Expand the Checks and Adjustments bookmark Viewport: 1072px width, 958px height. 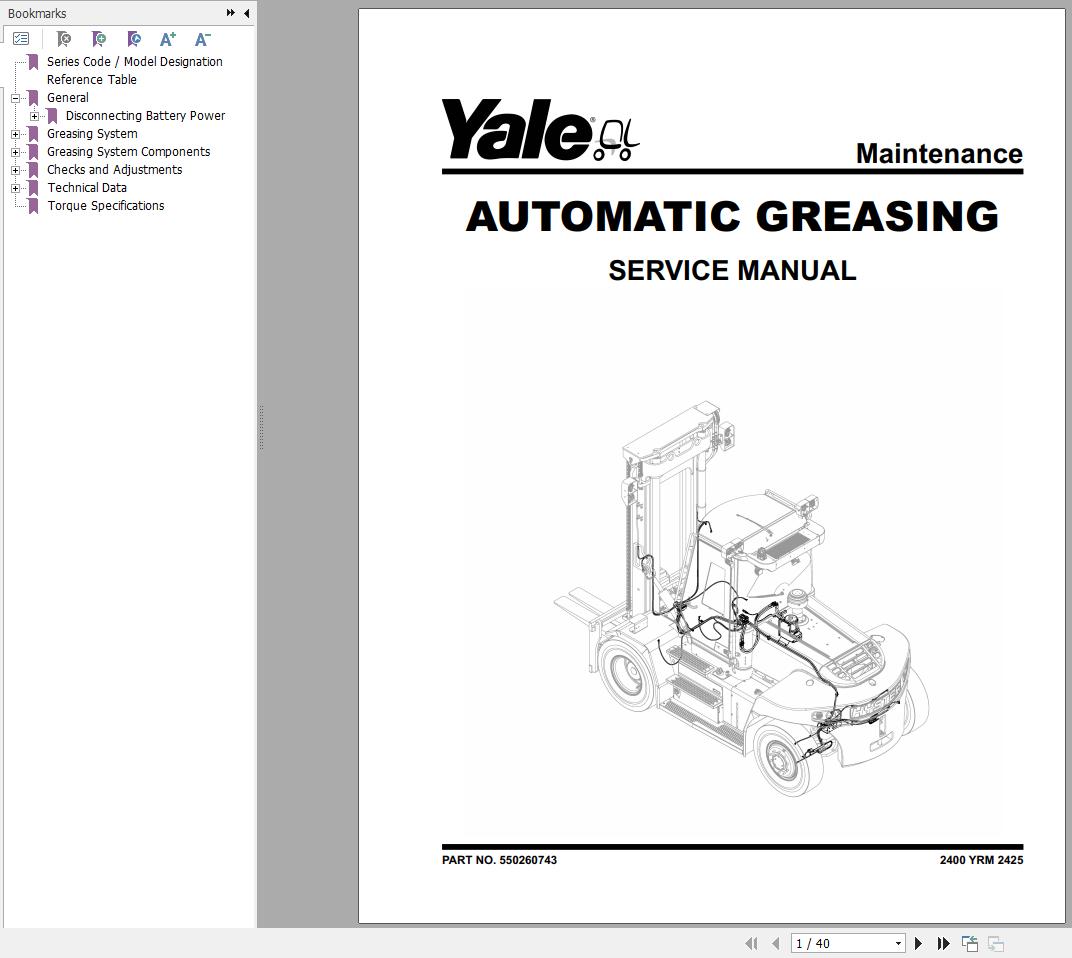(x=15, y=170)
